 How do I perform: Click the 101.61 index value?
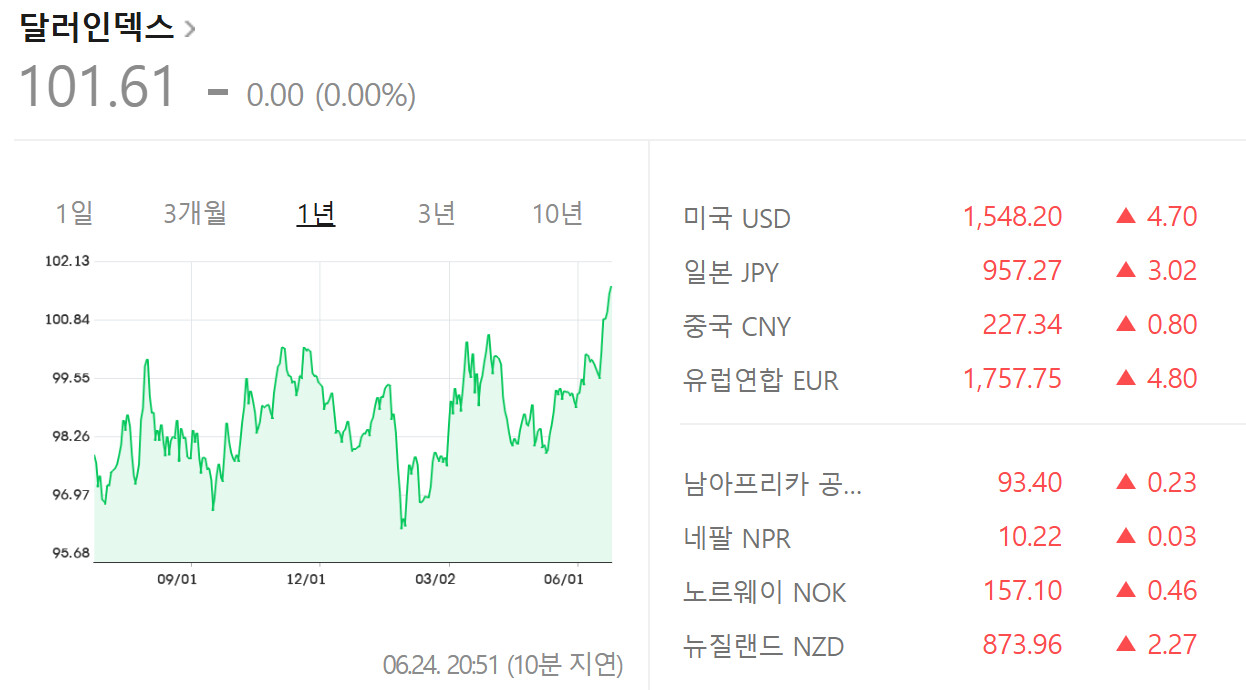click(98, 87)
